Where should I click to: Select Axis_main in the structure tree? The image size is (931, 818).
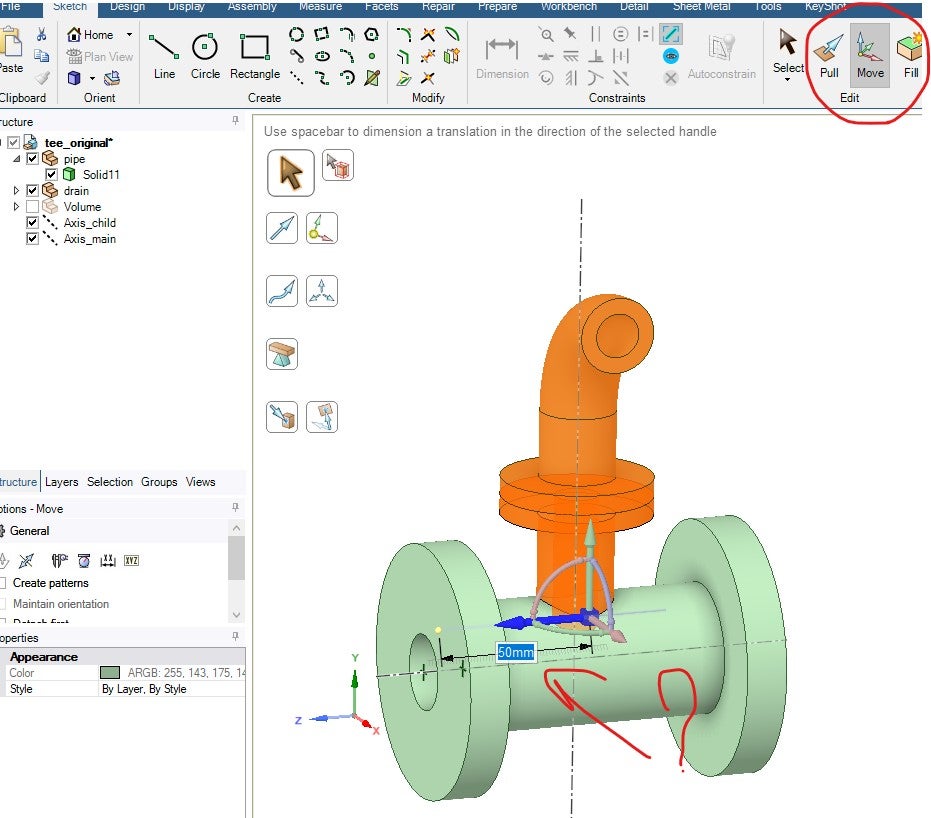point(90,239)
